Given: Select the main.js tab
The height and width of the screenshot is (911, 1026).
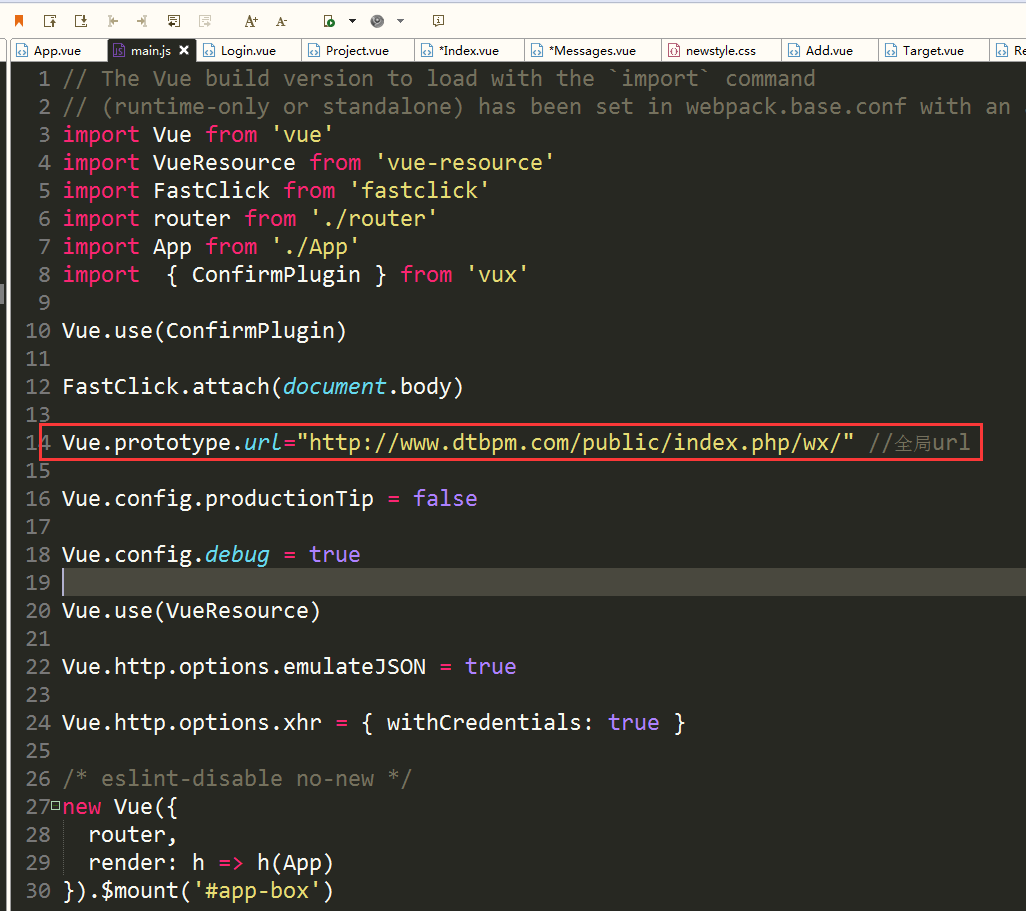Looking at the screenshot, I should (150, 50).
